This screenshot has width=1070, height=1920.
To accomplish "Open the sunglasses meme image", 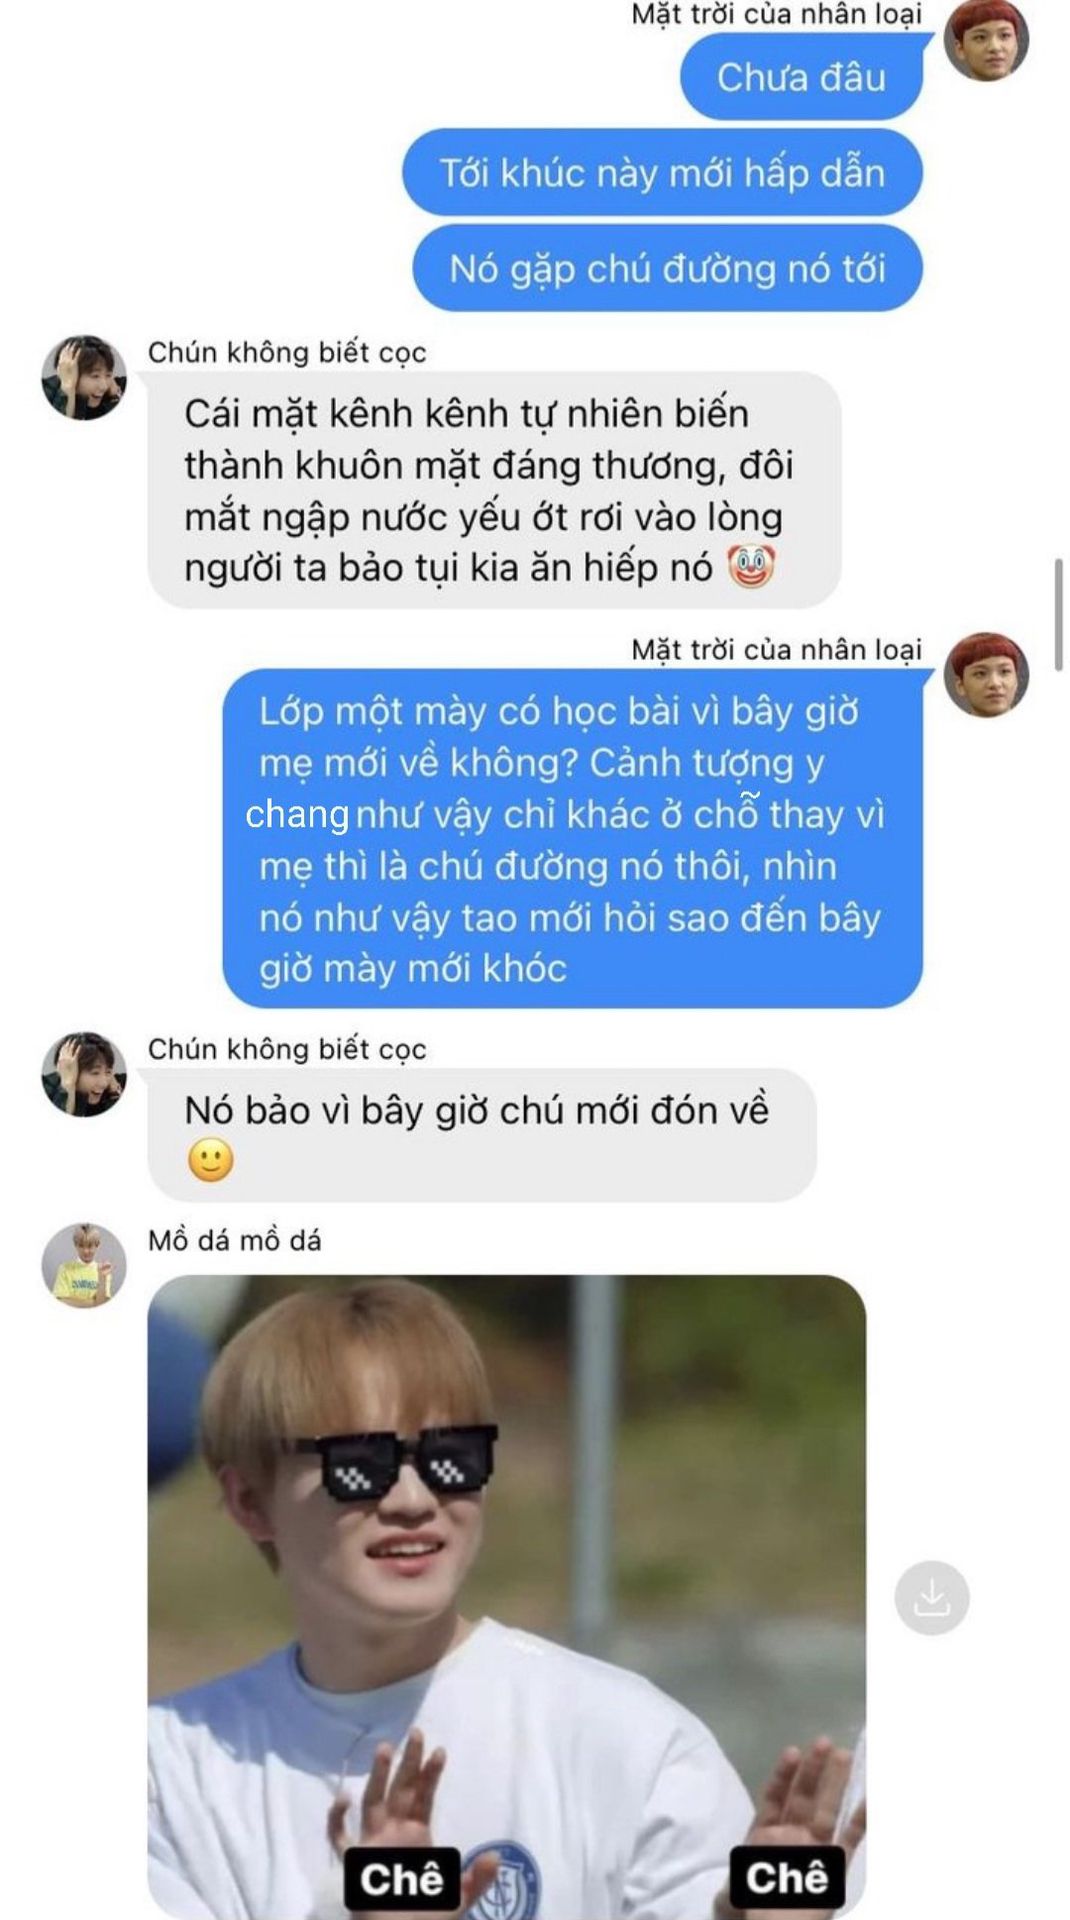I will point(507,1597).
